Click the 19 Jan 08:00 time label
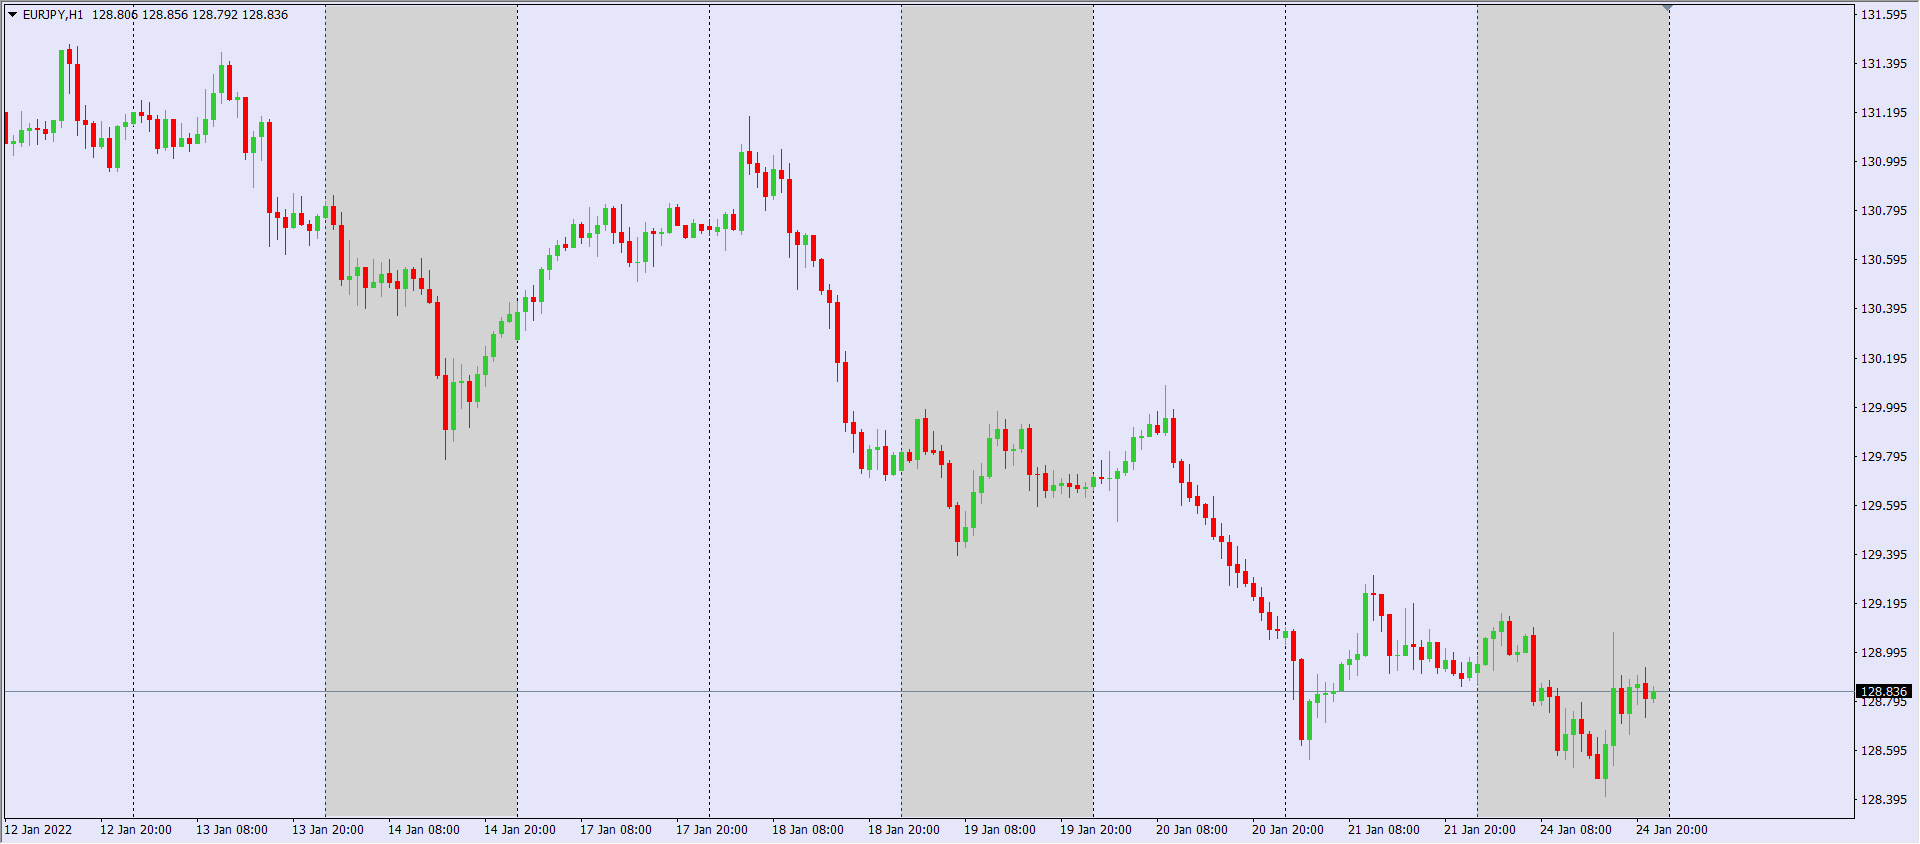 [x=999, y=830]
